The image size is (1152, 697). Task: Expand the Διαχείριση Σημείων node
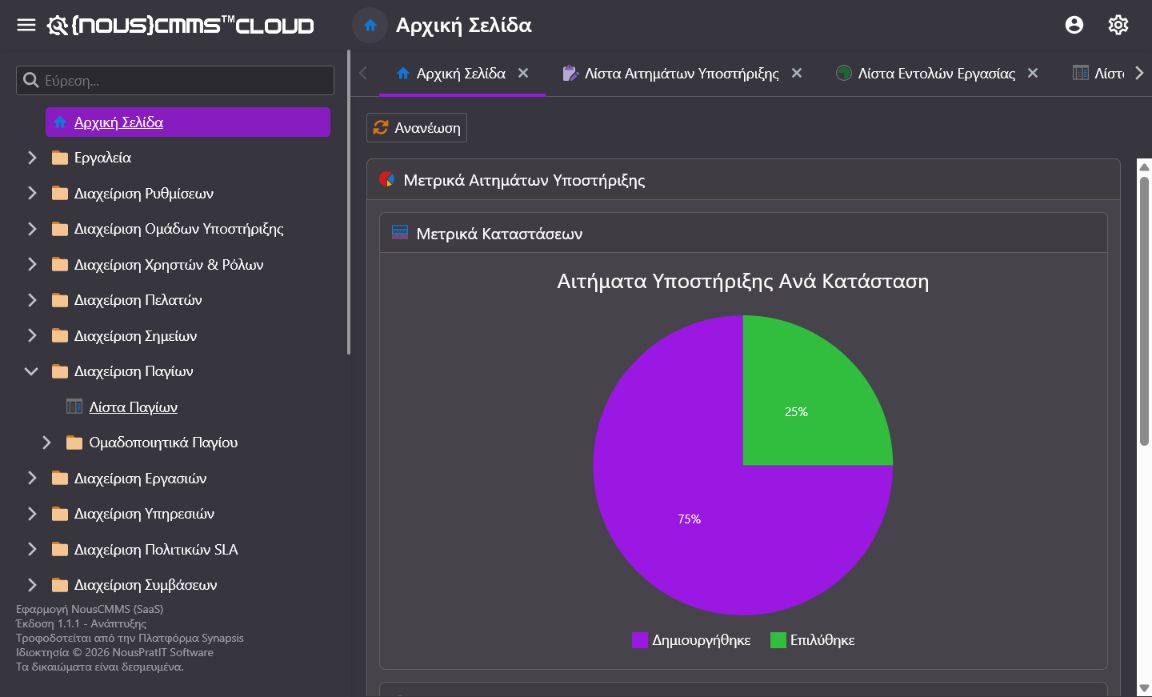(32, 336)
